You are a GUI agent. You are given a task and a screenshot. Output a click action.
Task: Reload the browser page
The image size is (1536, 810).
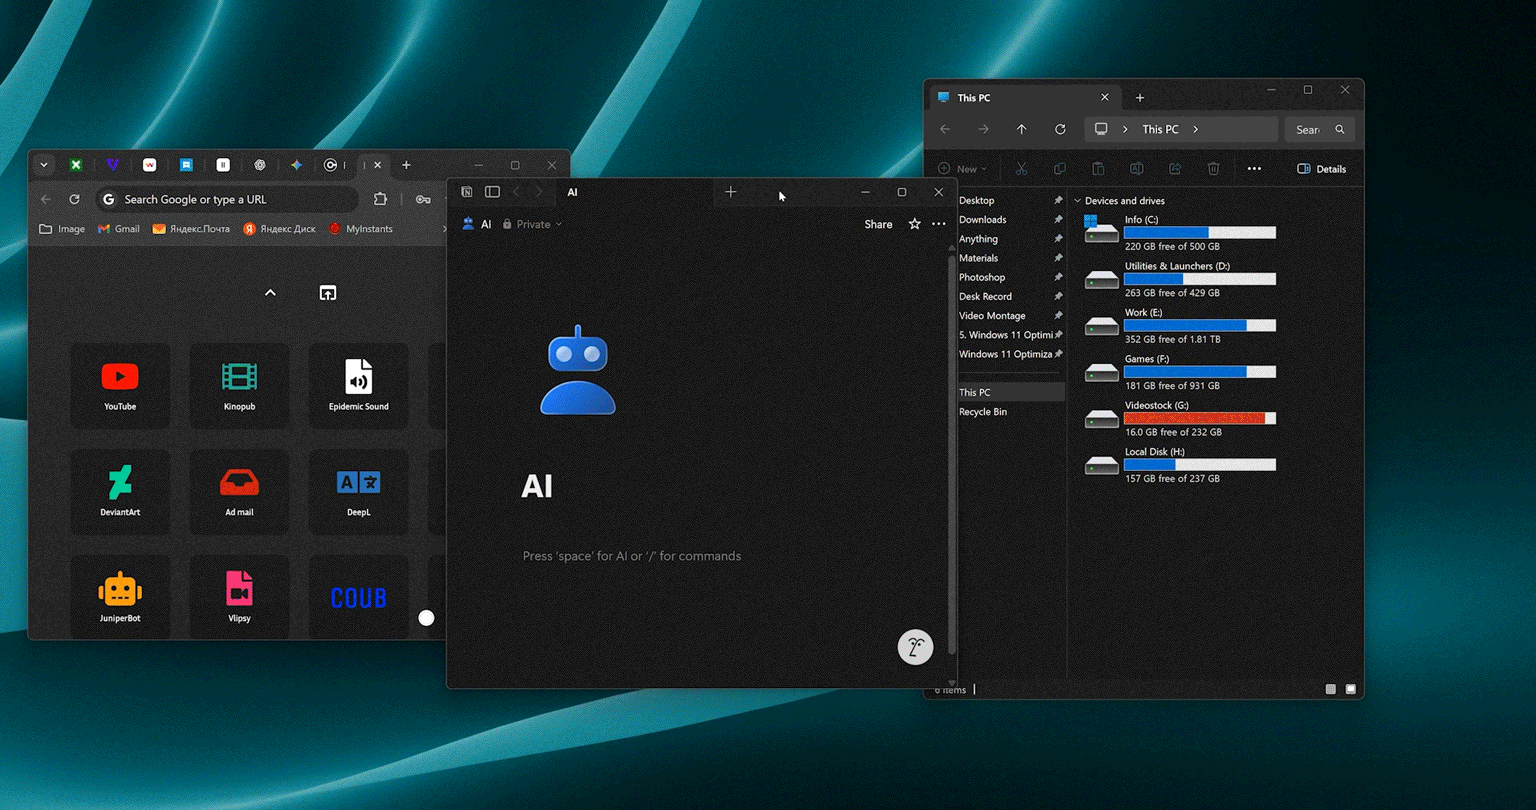point(74,199)
